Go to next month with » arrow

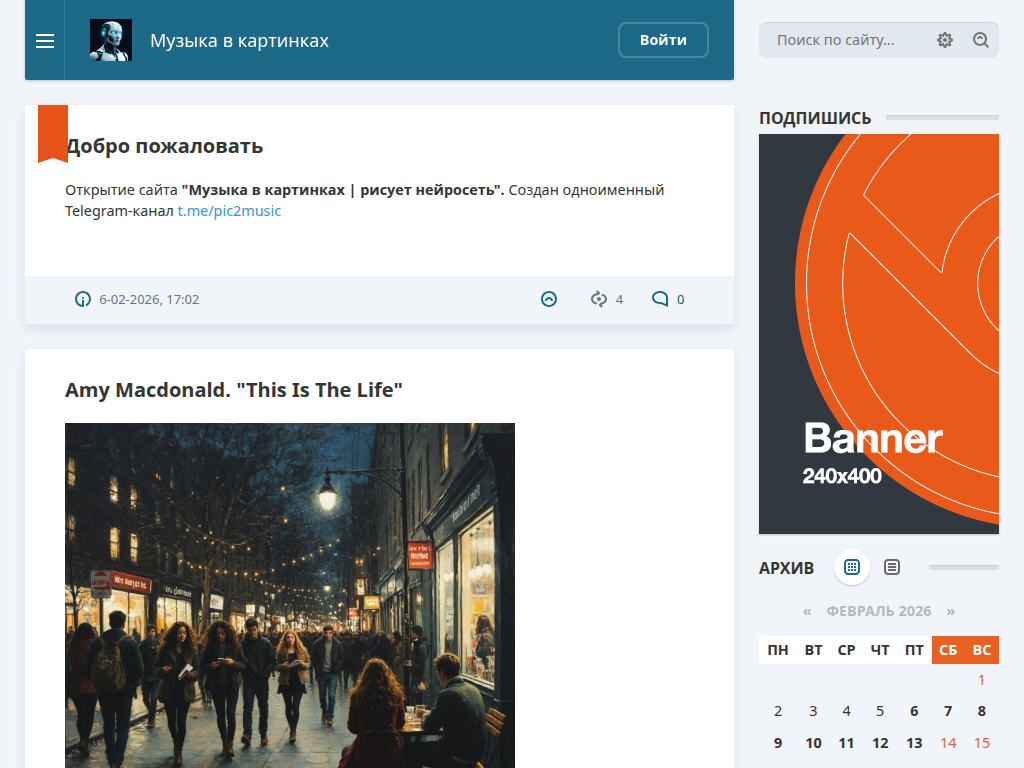[951, 611]
